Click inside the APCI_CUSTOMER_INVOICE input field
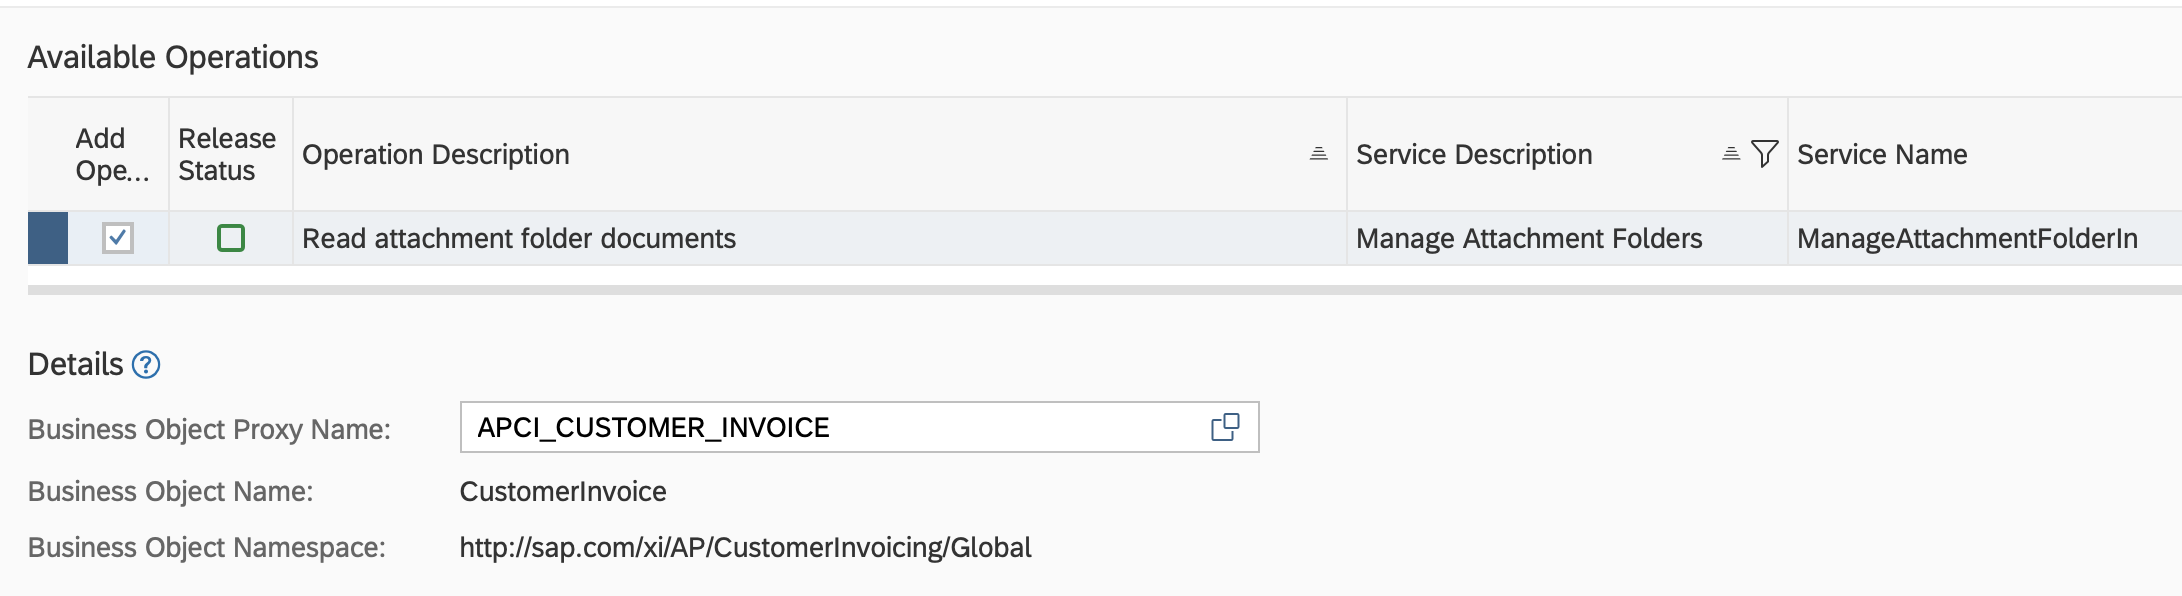The width and height of the screenshot is (2182, 596). pyautogui.click(x=800, y=427)
